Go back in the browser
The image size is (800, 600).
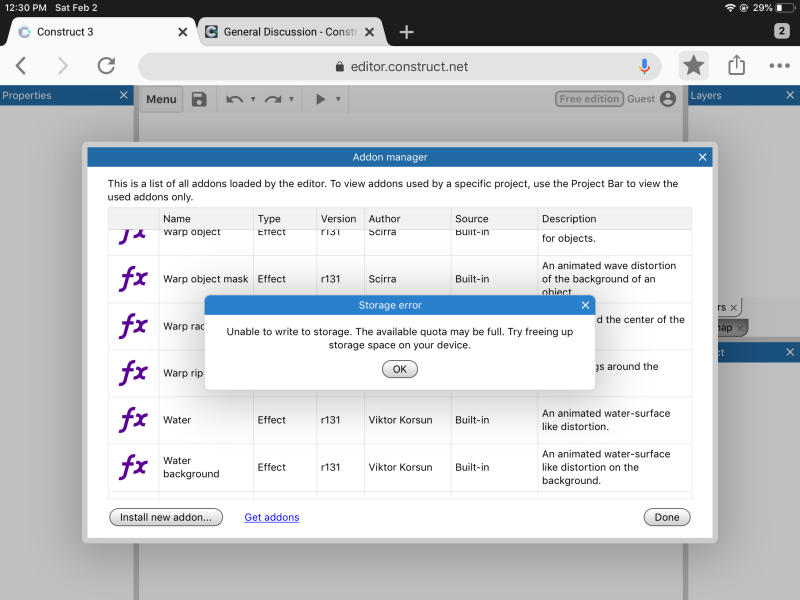pos(21,66)
